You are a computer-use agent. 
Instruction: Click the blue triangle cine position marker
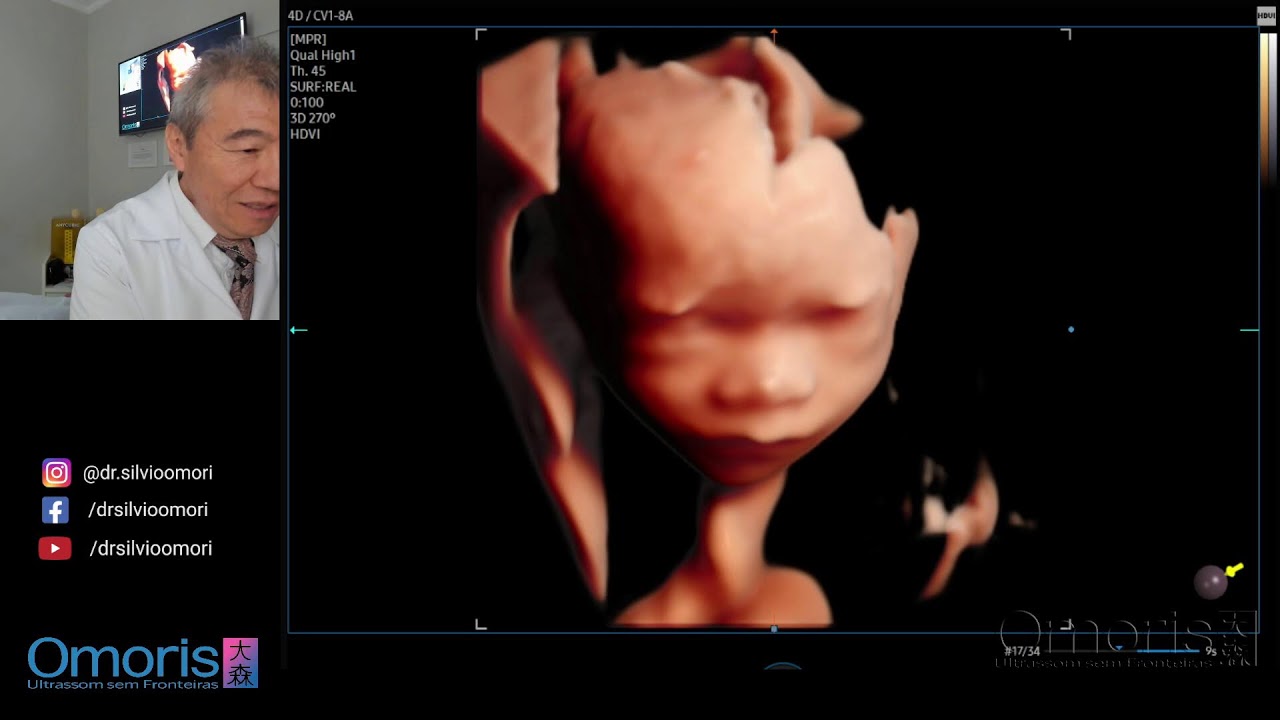(1120, 647)
